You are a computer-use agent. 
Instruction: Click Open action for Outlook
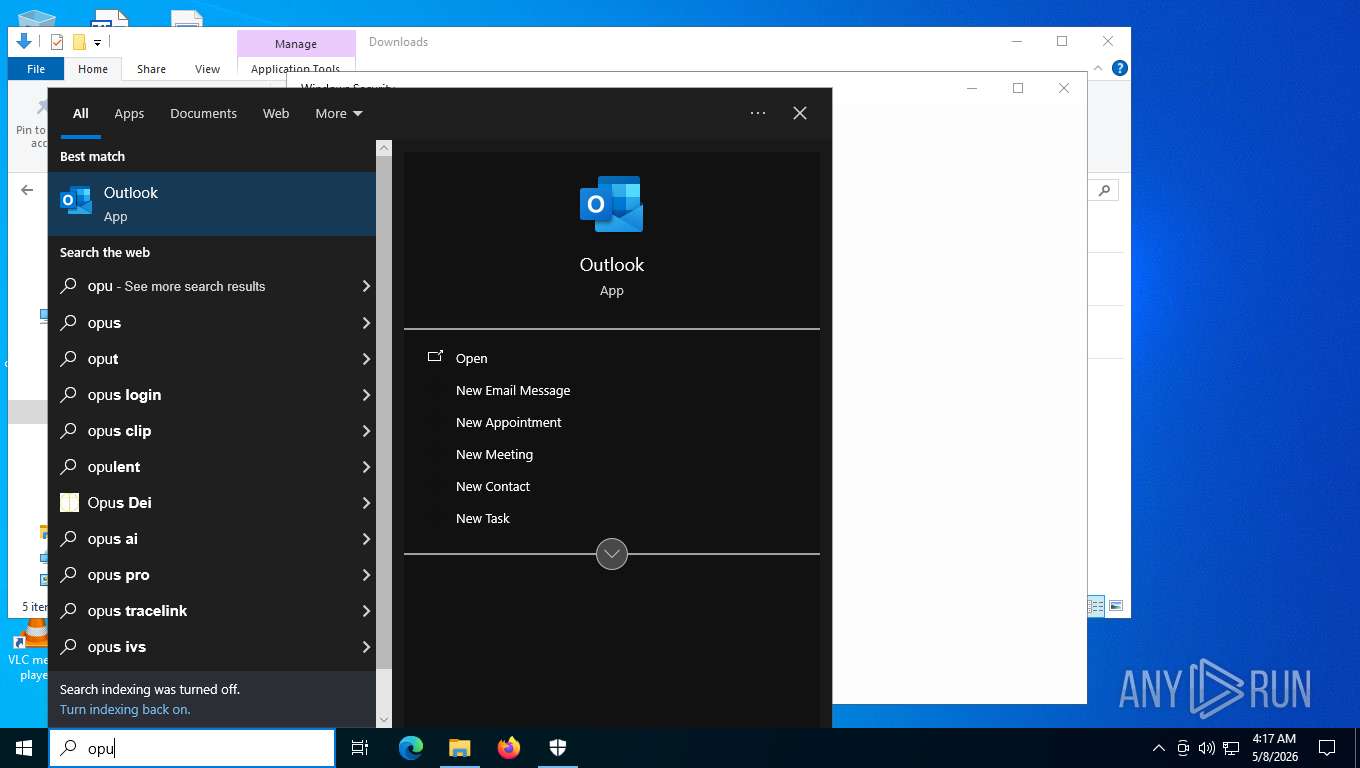(472, 358)
